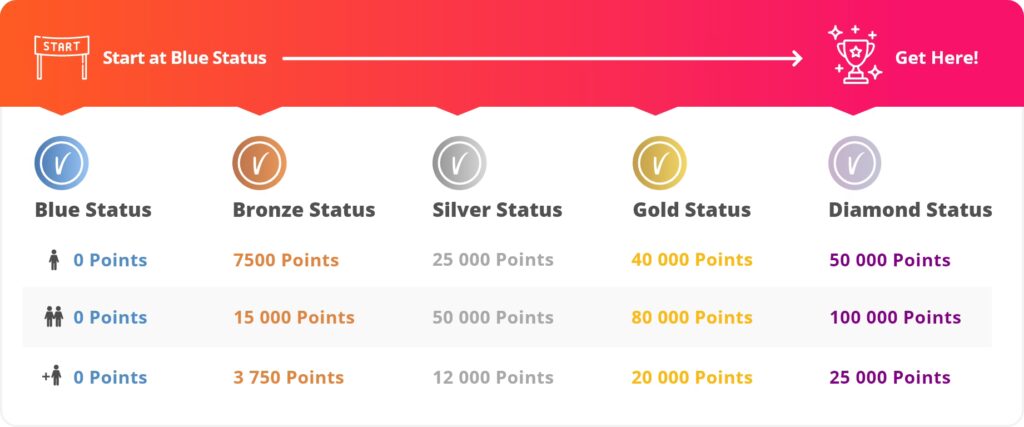Click the two-person couple icon
The height and width of the screenshot is (427, 1024).
(54, 318)
